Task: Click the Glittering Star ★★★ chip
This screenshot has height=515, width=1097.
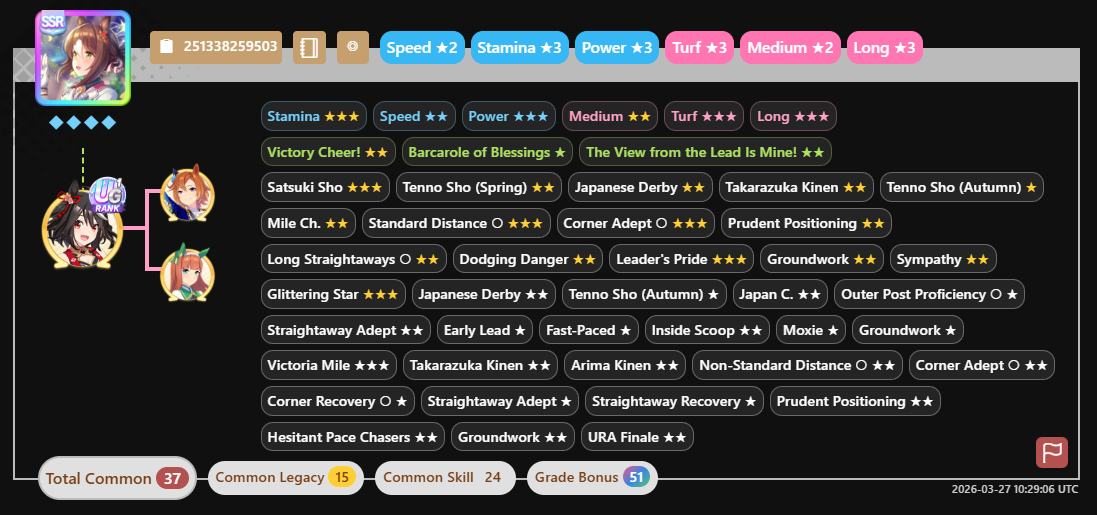Action: (x=333, y=295)
